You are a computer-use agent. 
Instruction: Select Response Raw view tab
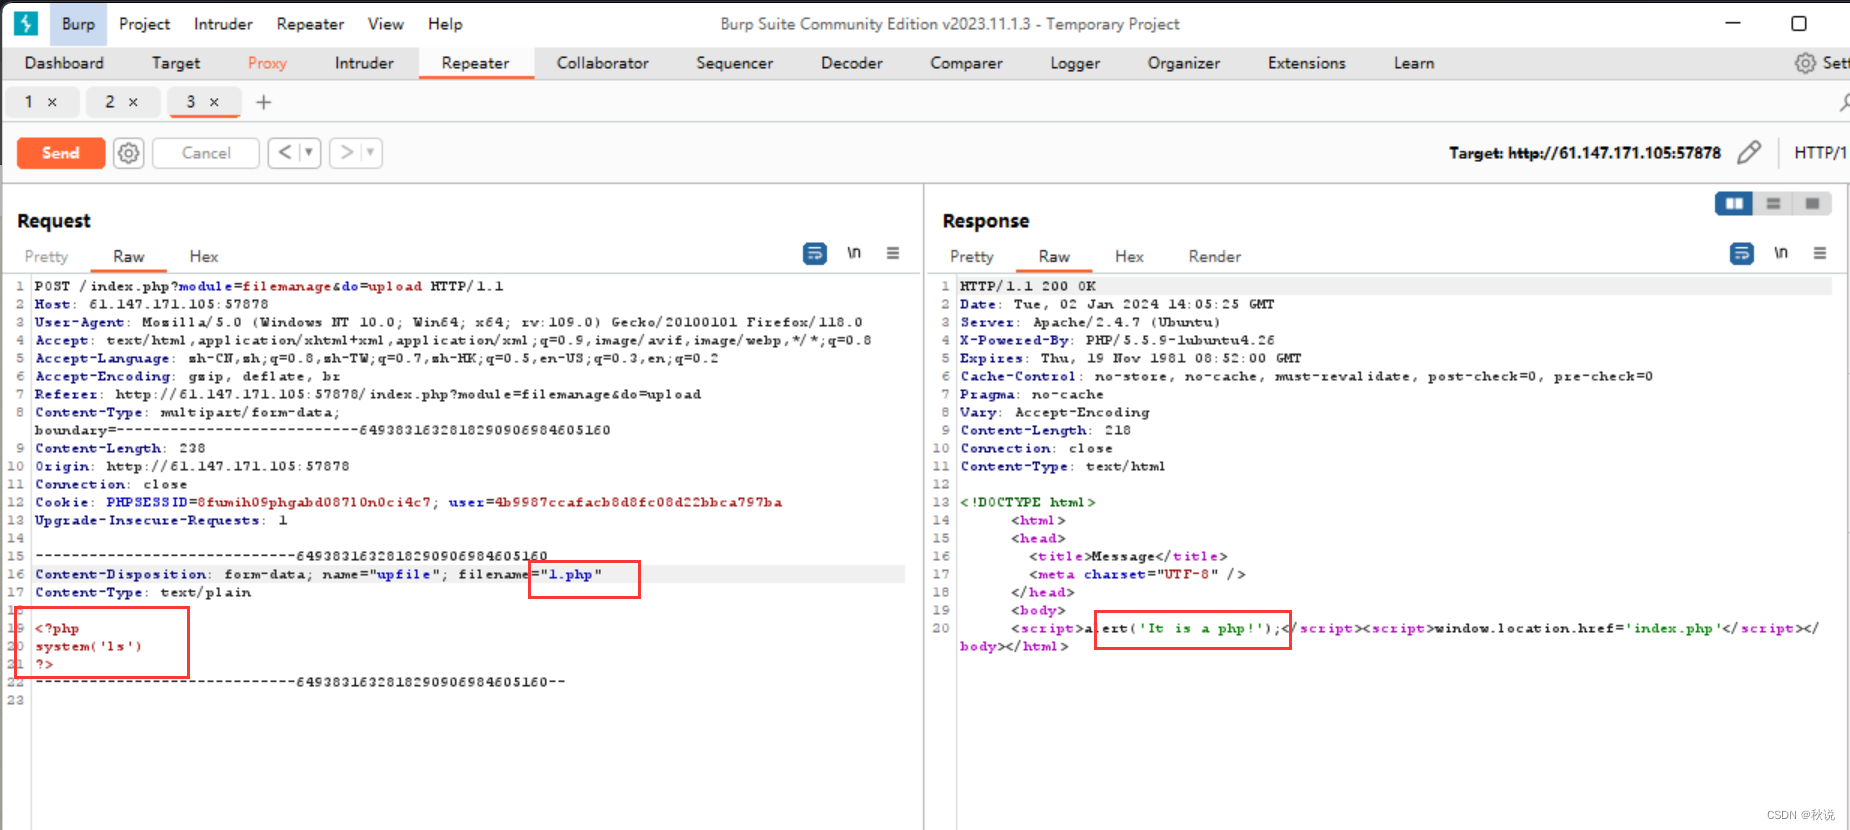click(x=1054, y=257)
